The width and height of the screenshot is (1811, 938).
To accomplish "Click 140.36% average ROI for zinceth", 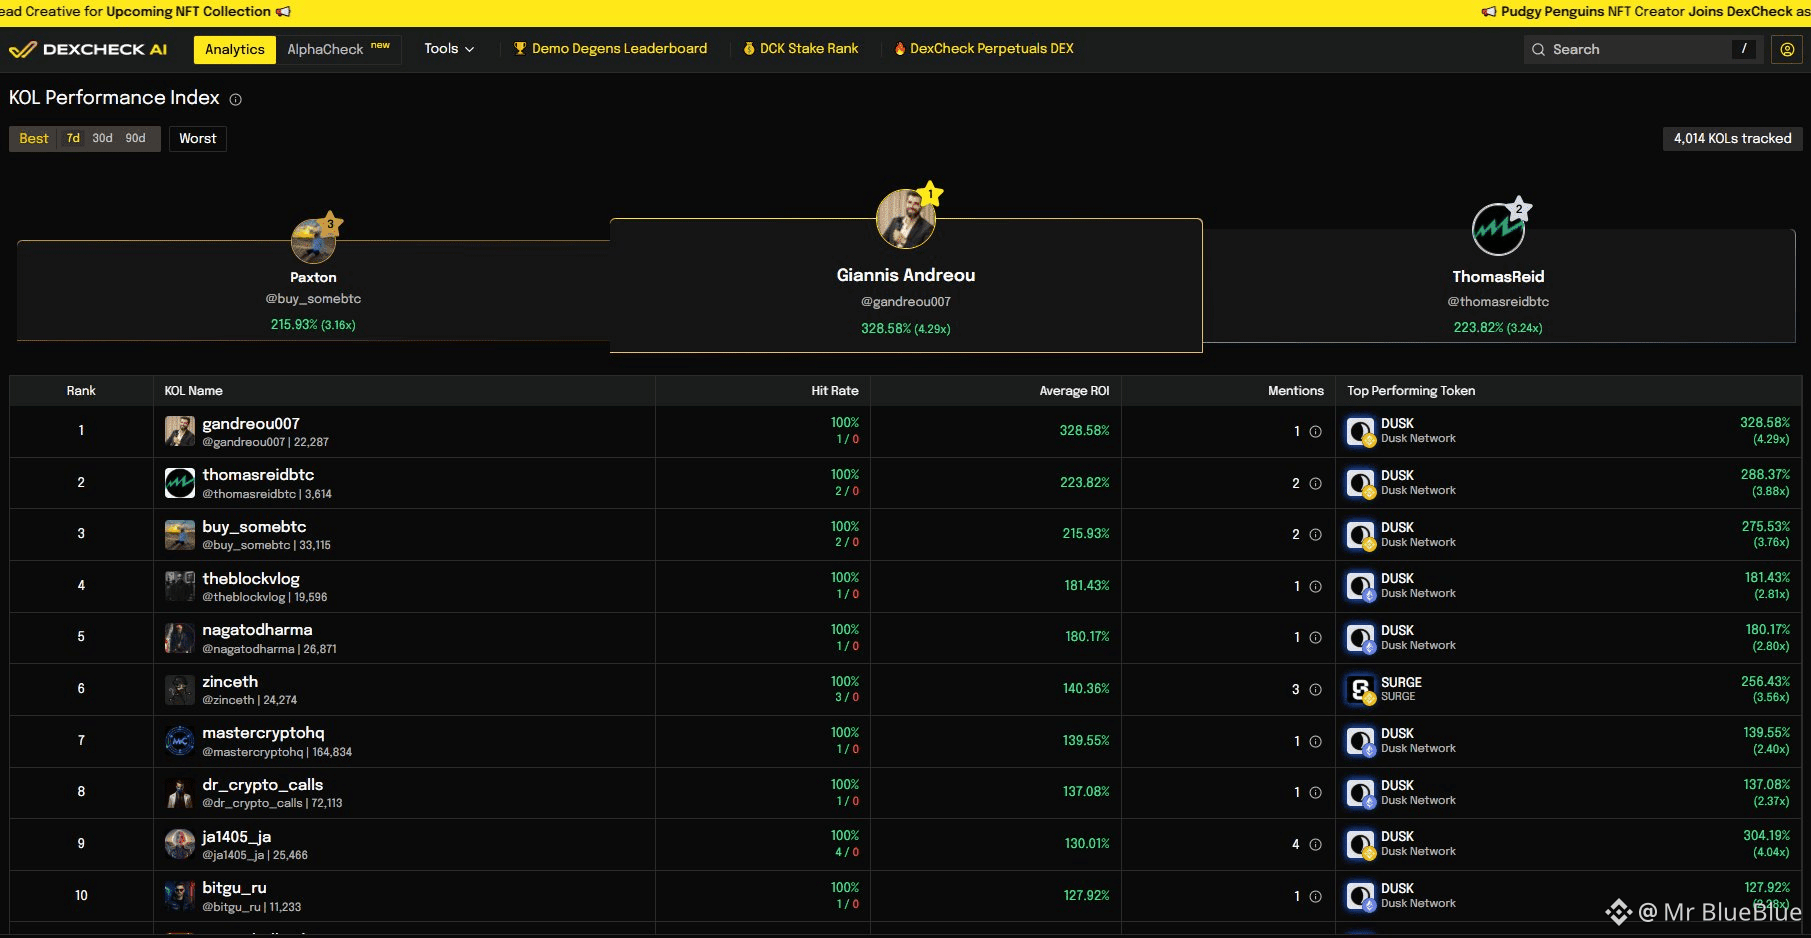I will click(1086, 689).
